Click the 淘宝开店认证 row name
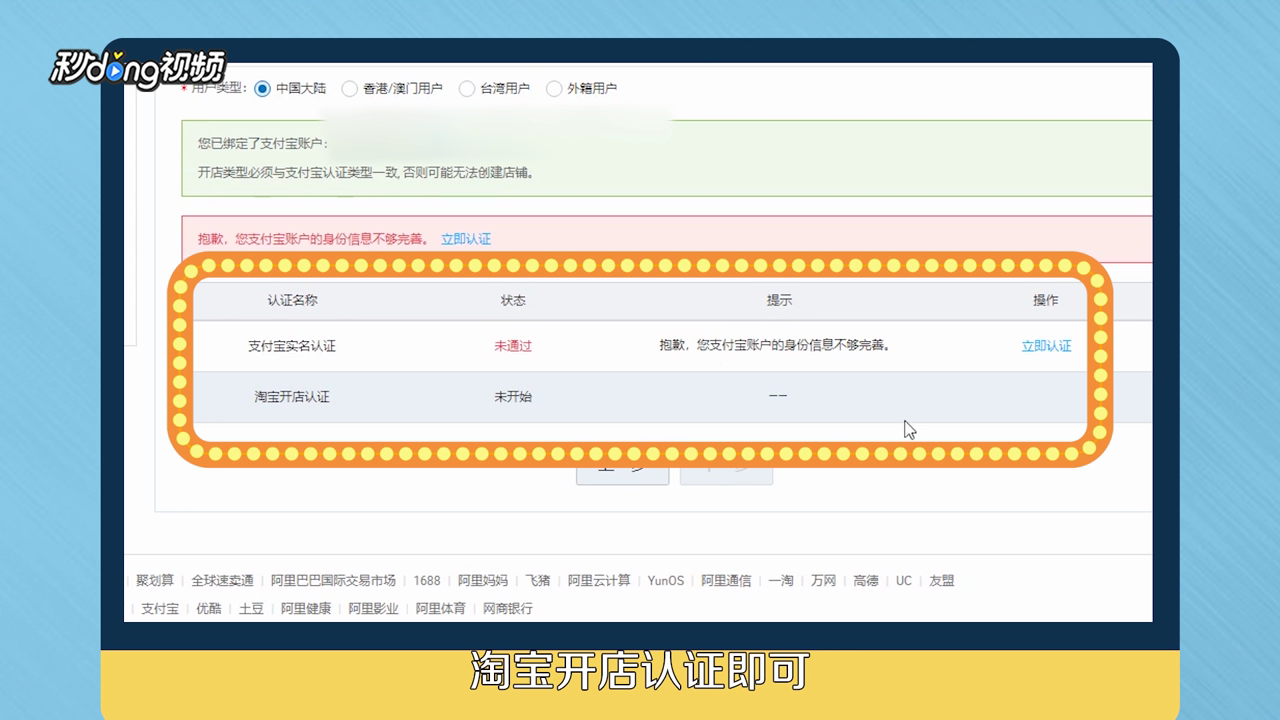The height and width of the screenshot is (720, 1280). click(x=292, y=397)
